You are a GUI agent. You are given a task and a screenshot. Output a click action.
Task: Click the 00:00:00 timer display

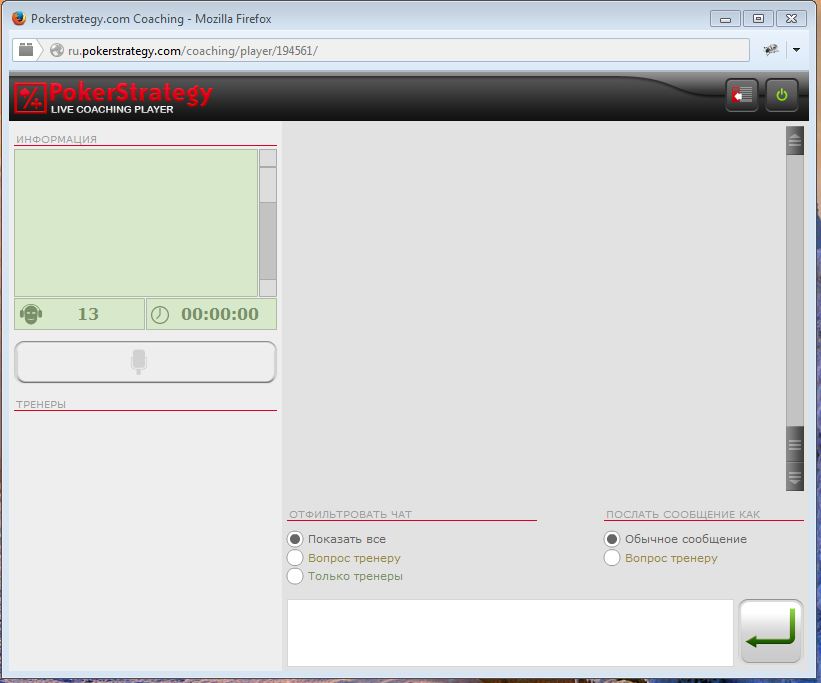(x=220, y=314)
